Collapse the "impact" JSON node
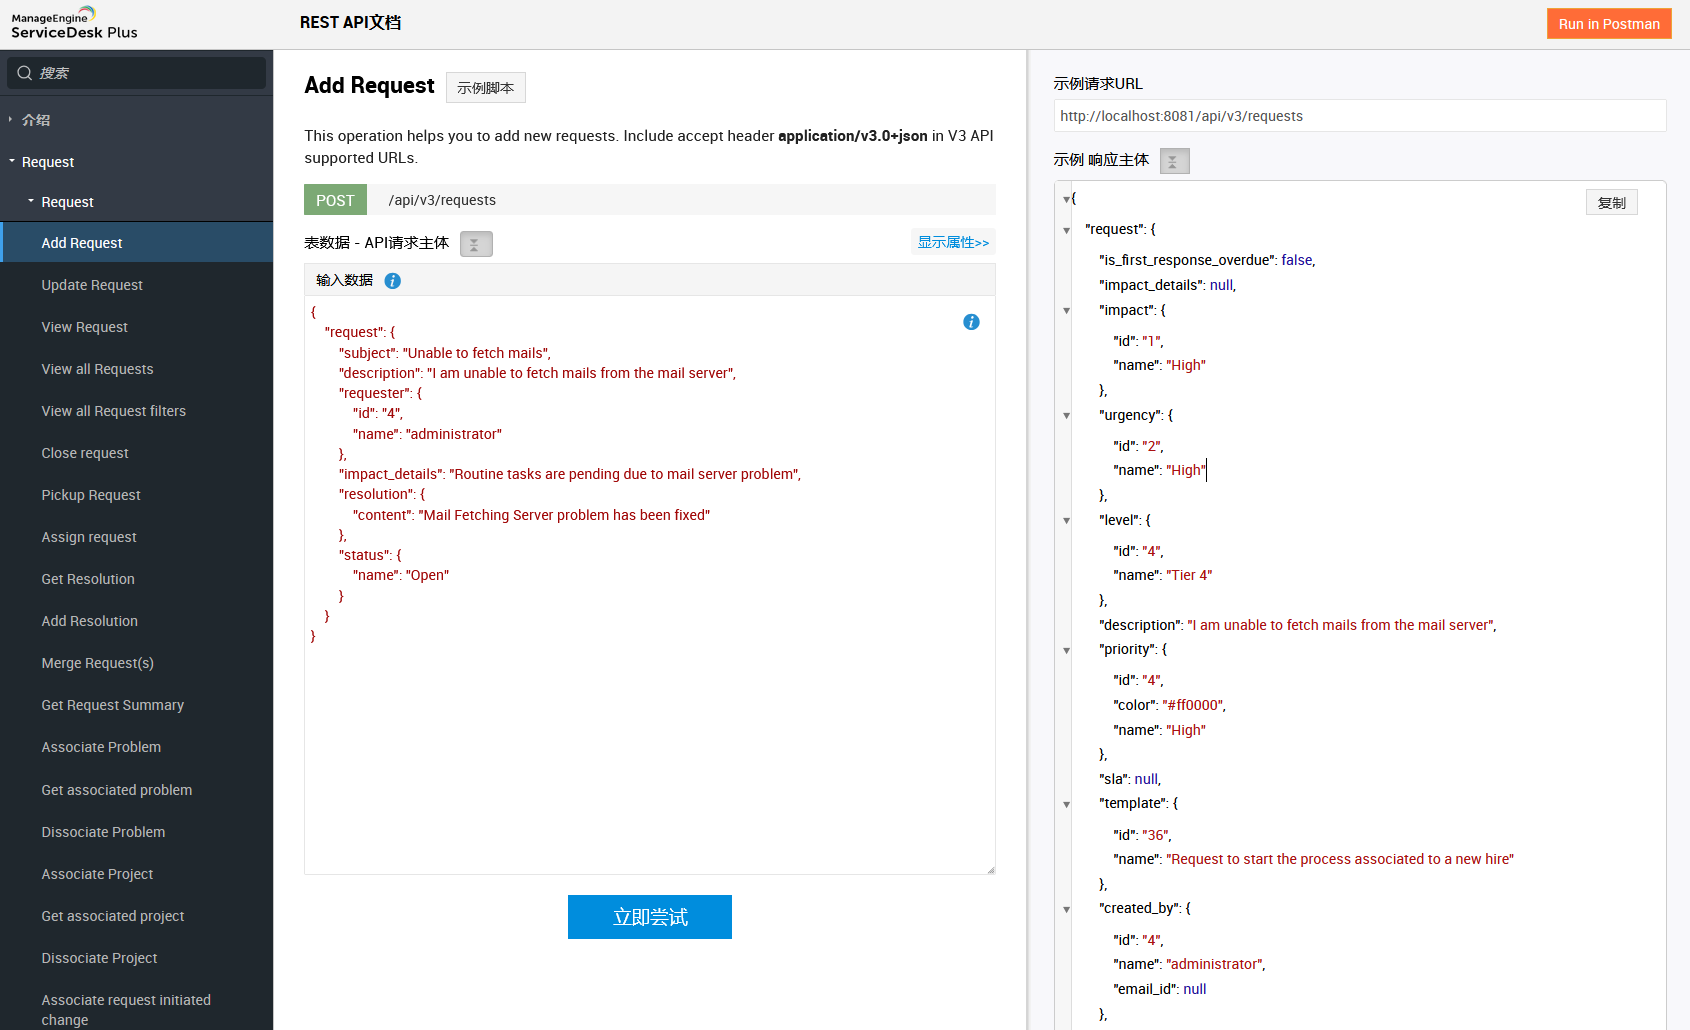 1066,311
